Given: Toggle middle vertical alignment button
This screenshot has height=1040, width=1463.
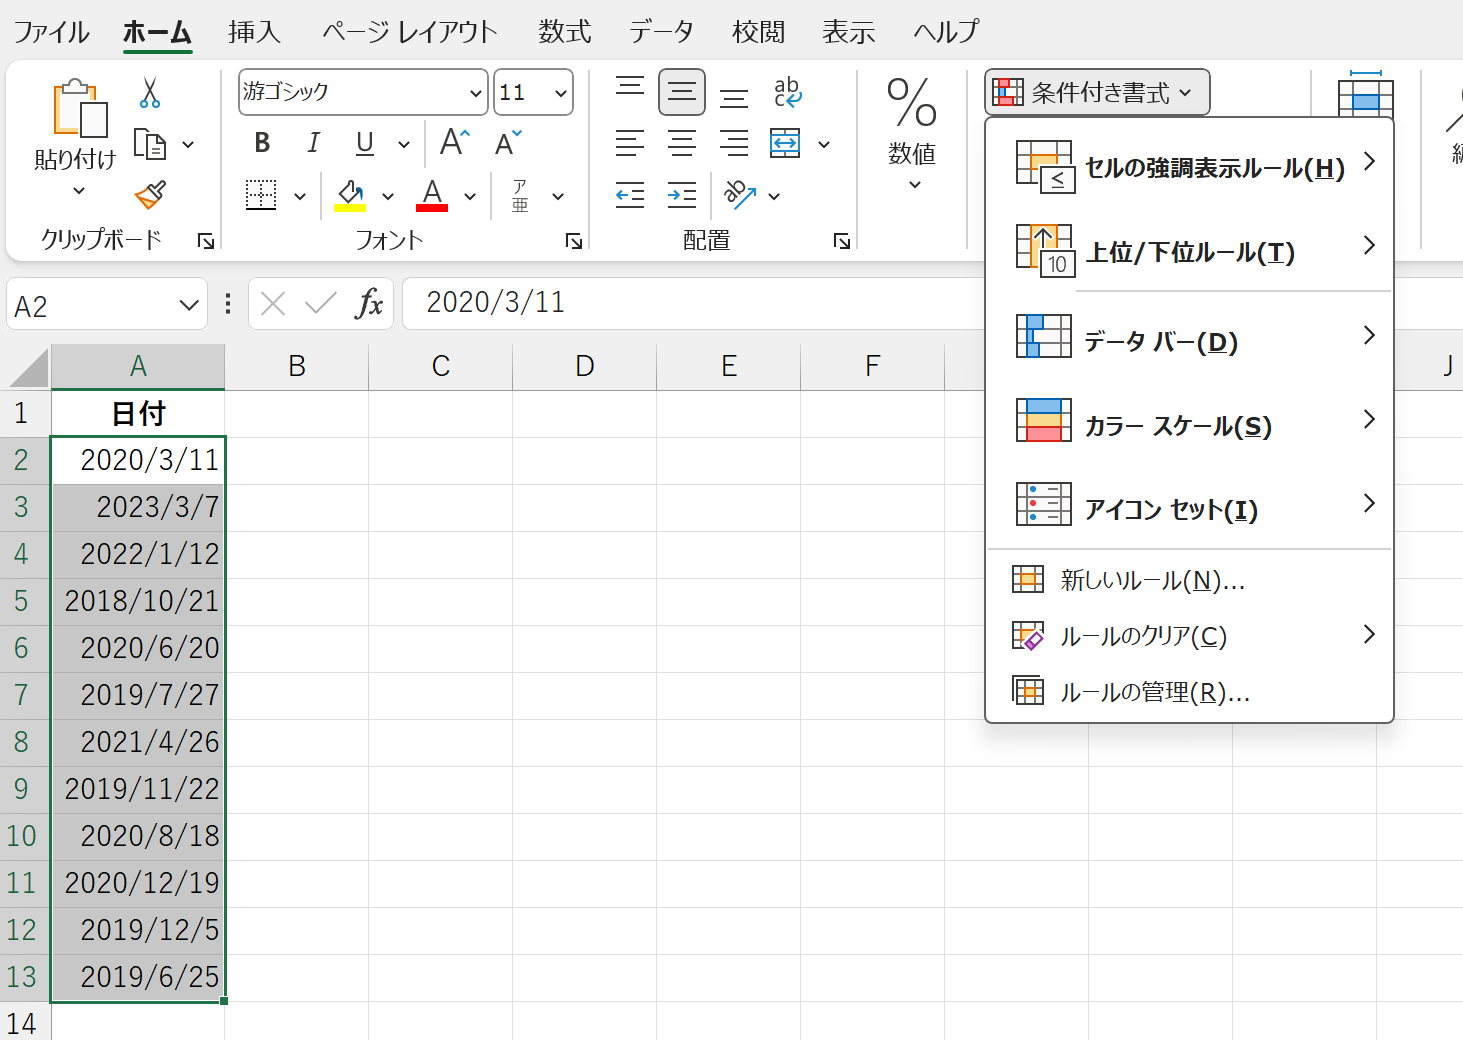Looking at the screenshot, I should point(682,93).
